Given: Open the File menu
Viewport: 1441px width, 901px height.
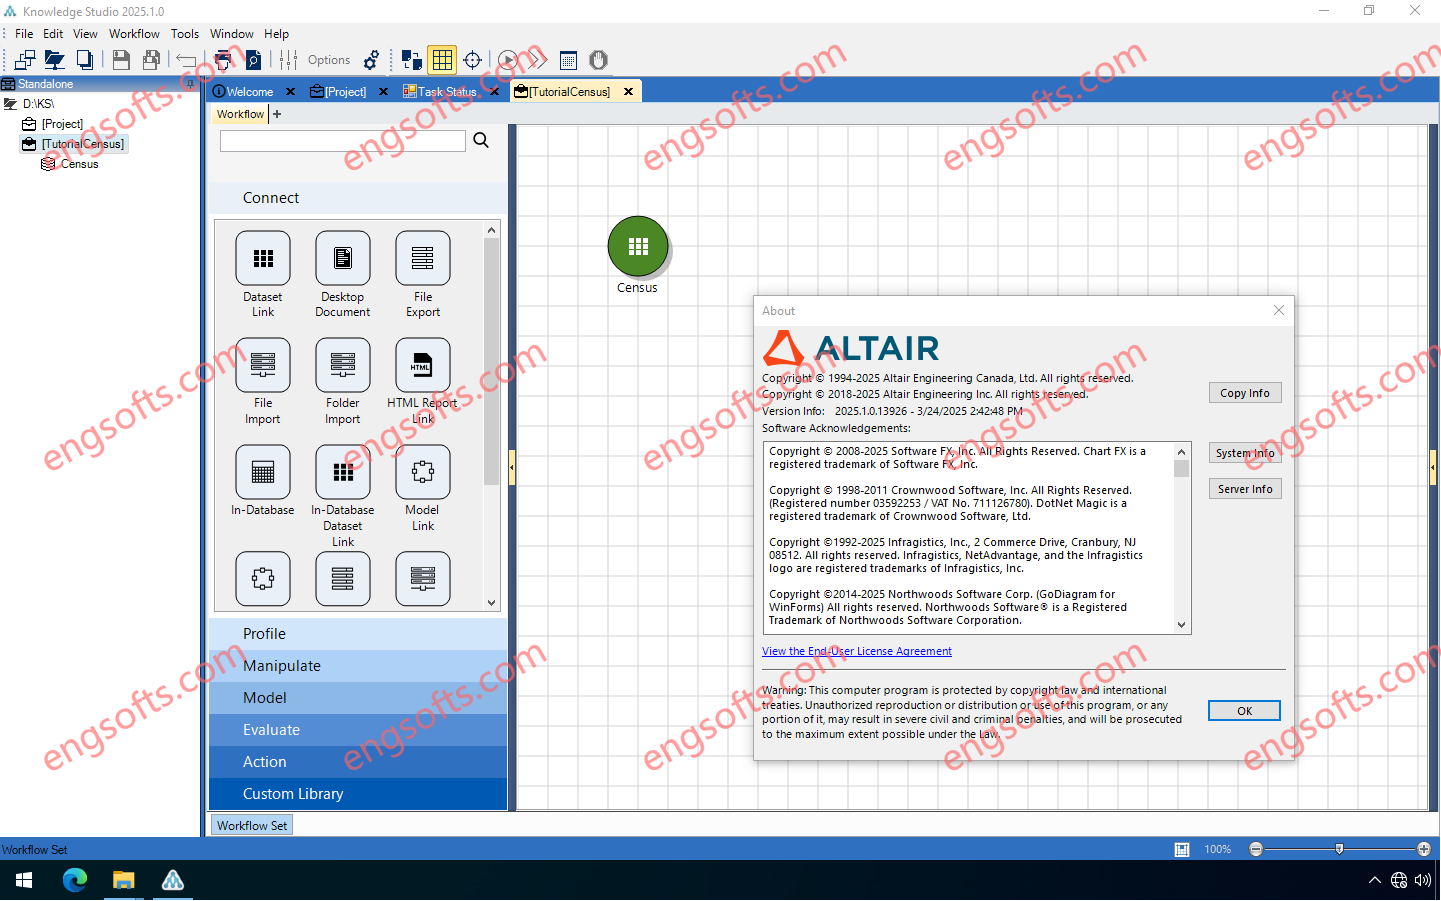Looking at the screenshot, I should pos(24,34).
